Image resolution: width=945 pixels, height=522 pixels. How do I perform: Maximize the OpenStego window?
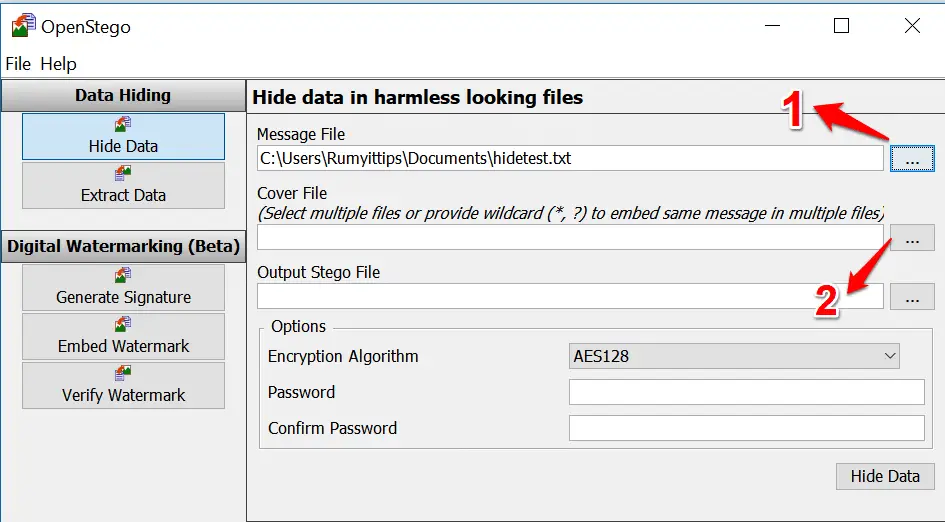tap(841, 26)
